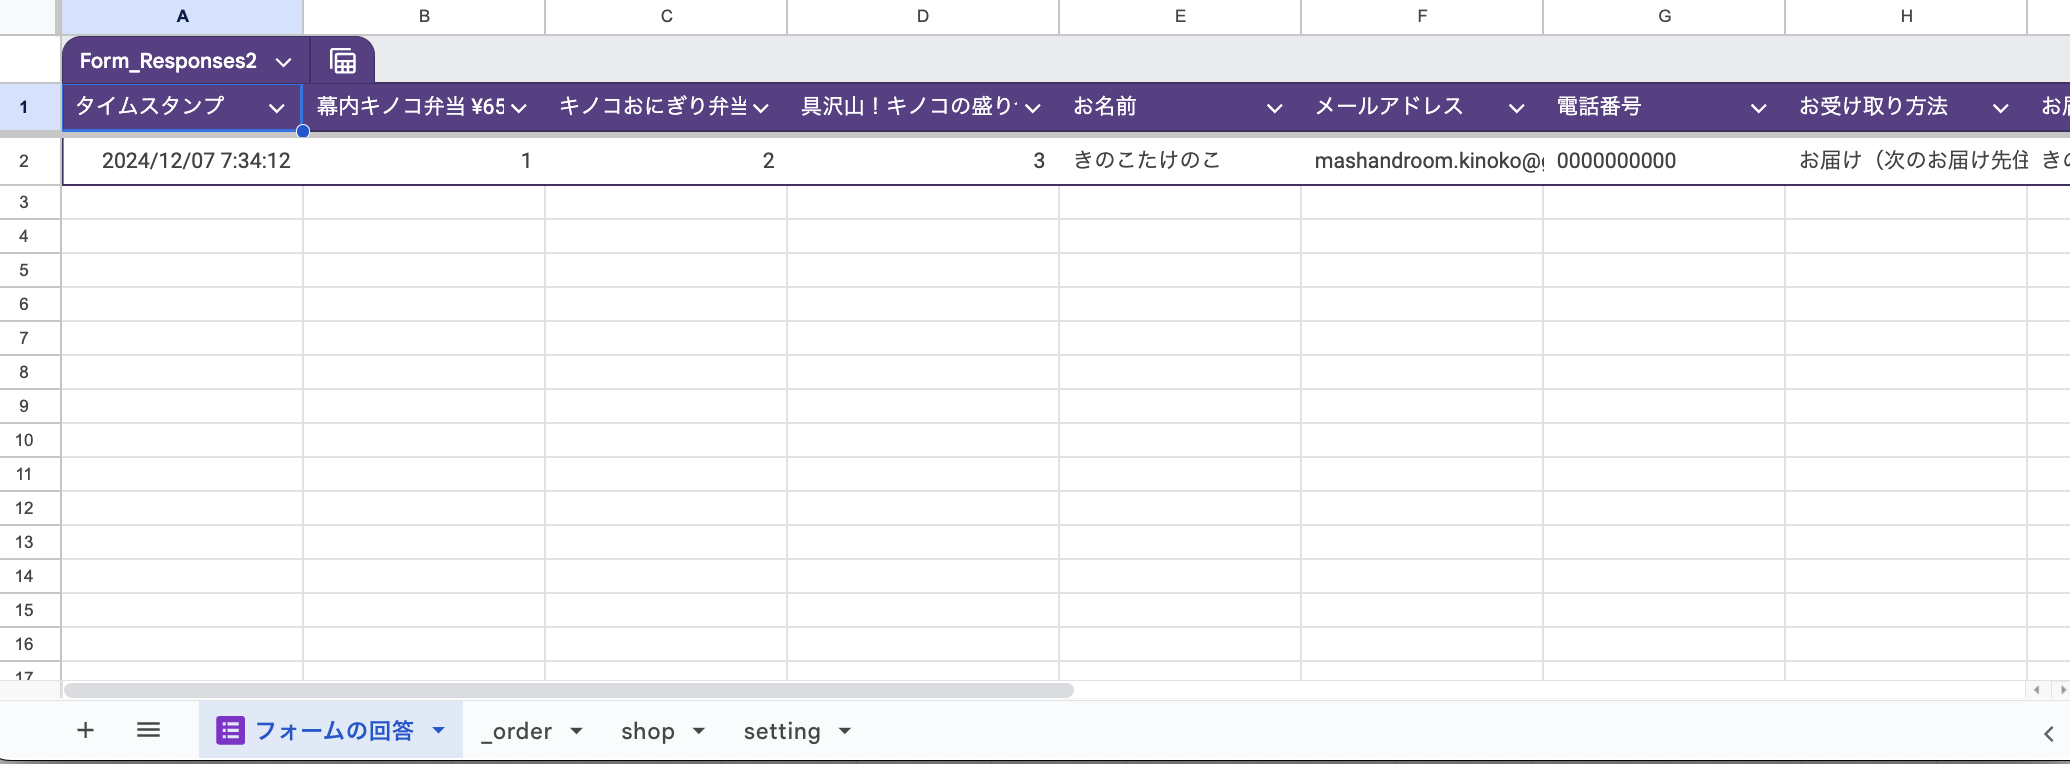Open the all sheets list icon
Viewport: 2070px width, 764px height.
point(148,730)
